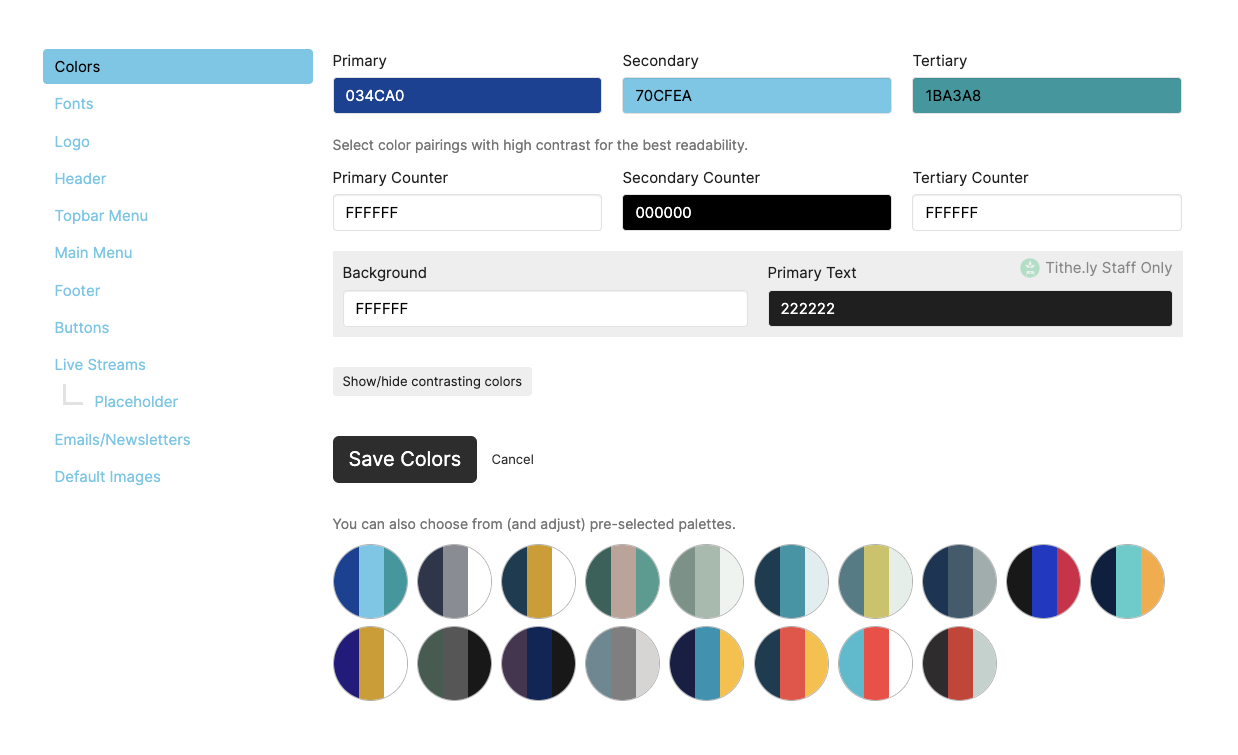Click the Primary color field 034CA0
Viewport: 1238px width, 755px height.
click(467, 96)
